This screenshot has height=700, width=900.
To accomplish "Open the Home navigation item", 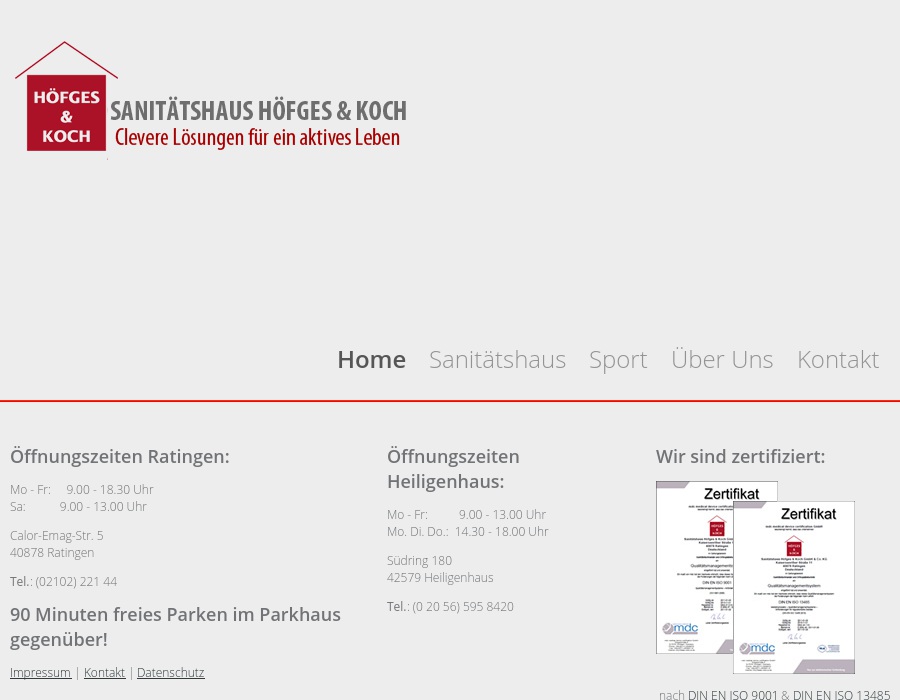I will 371,359.
